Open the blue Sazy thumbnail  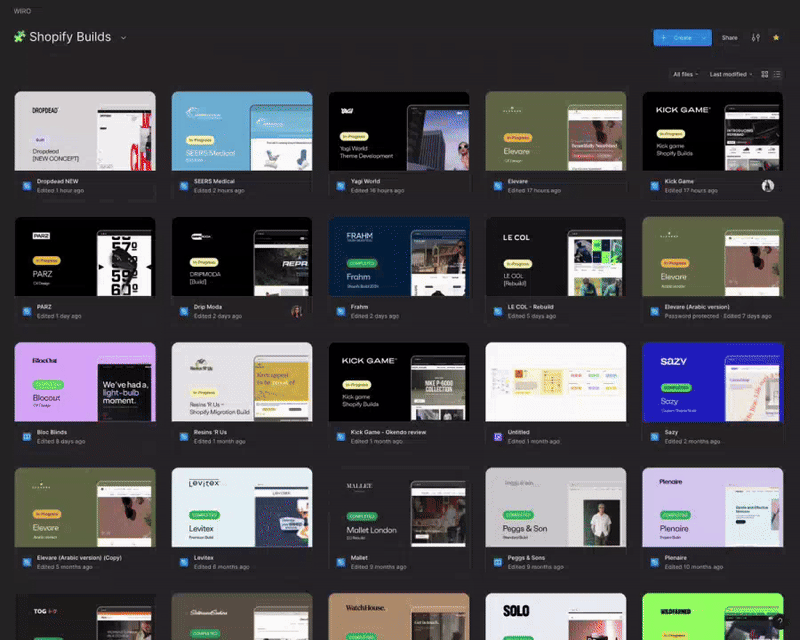pos(713,382)
